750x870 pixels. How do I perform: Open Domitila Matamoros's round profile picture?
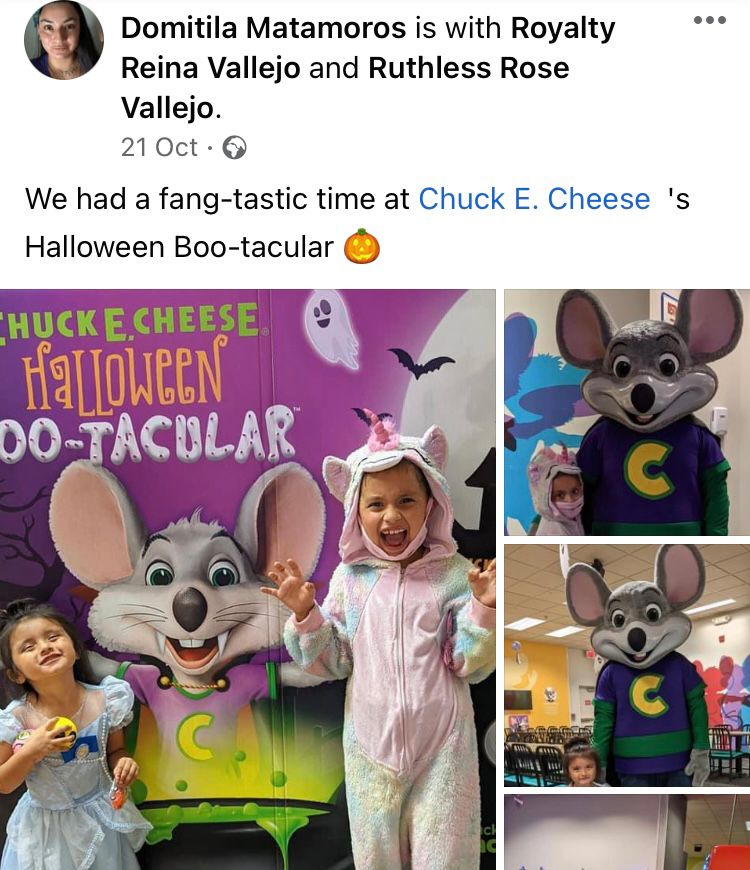tap(64, 41)
